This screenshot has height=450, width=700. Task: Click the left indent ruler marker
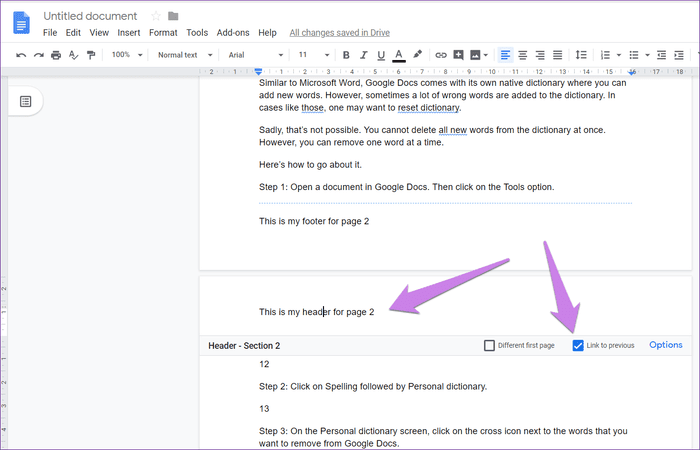click(258, 71)
